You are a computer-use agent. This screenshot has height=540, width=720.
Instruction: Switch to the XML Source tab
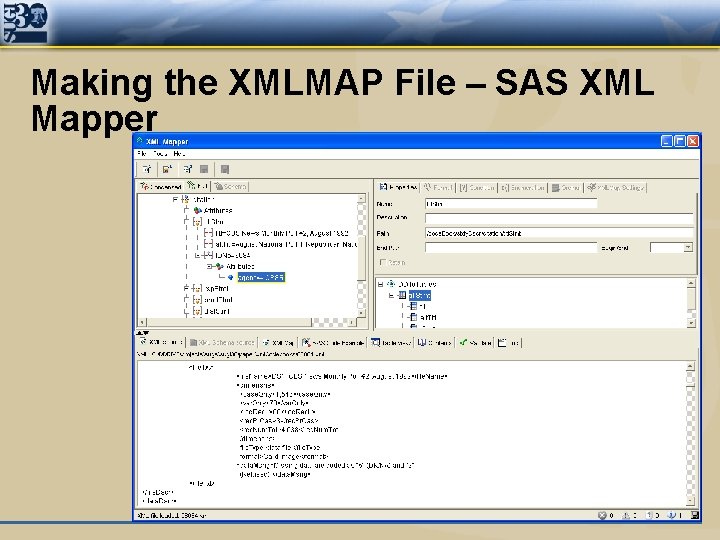point(161,343)
